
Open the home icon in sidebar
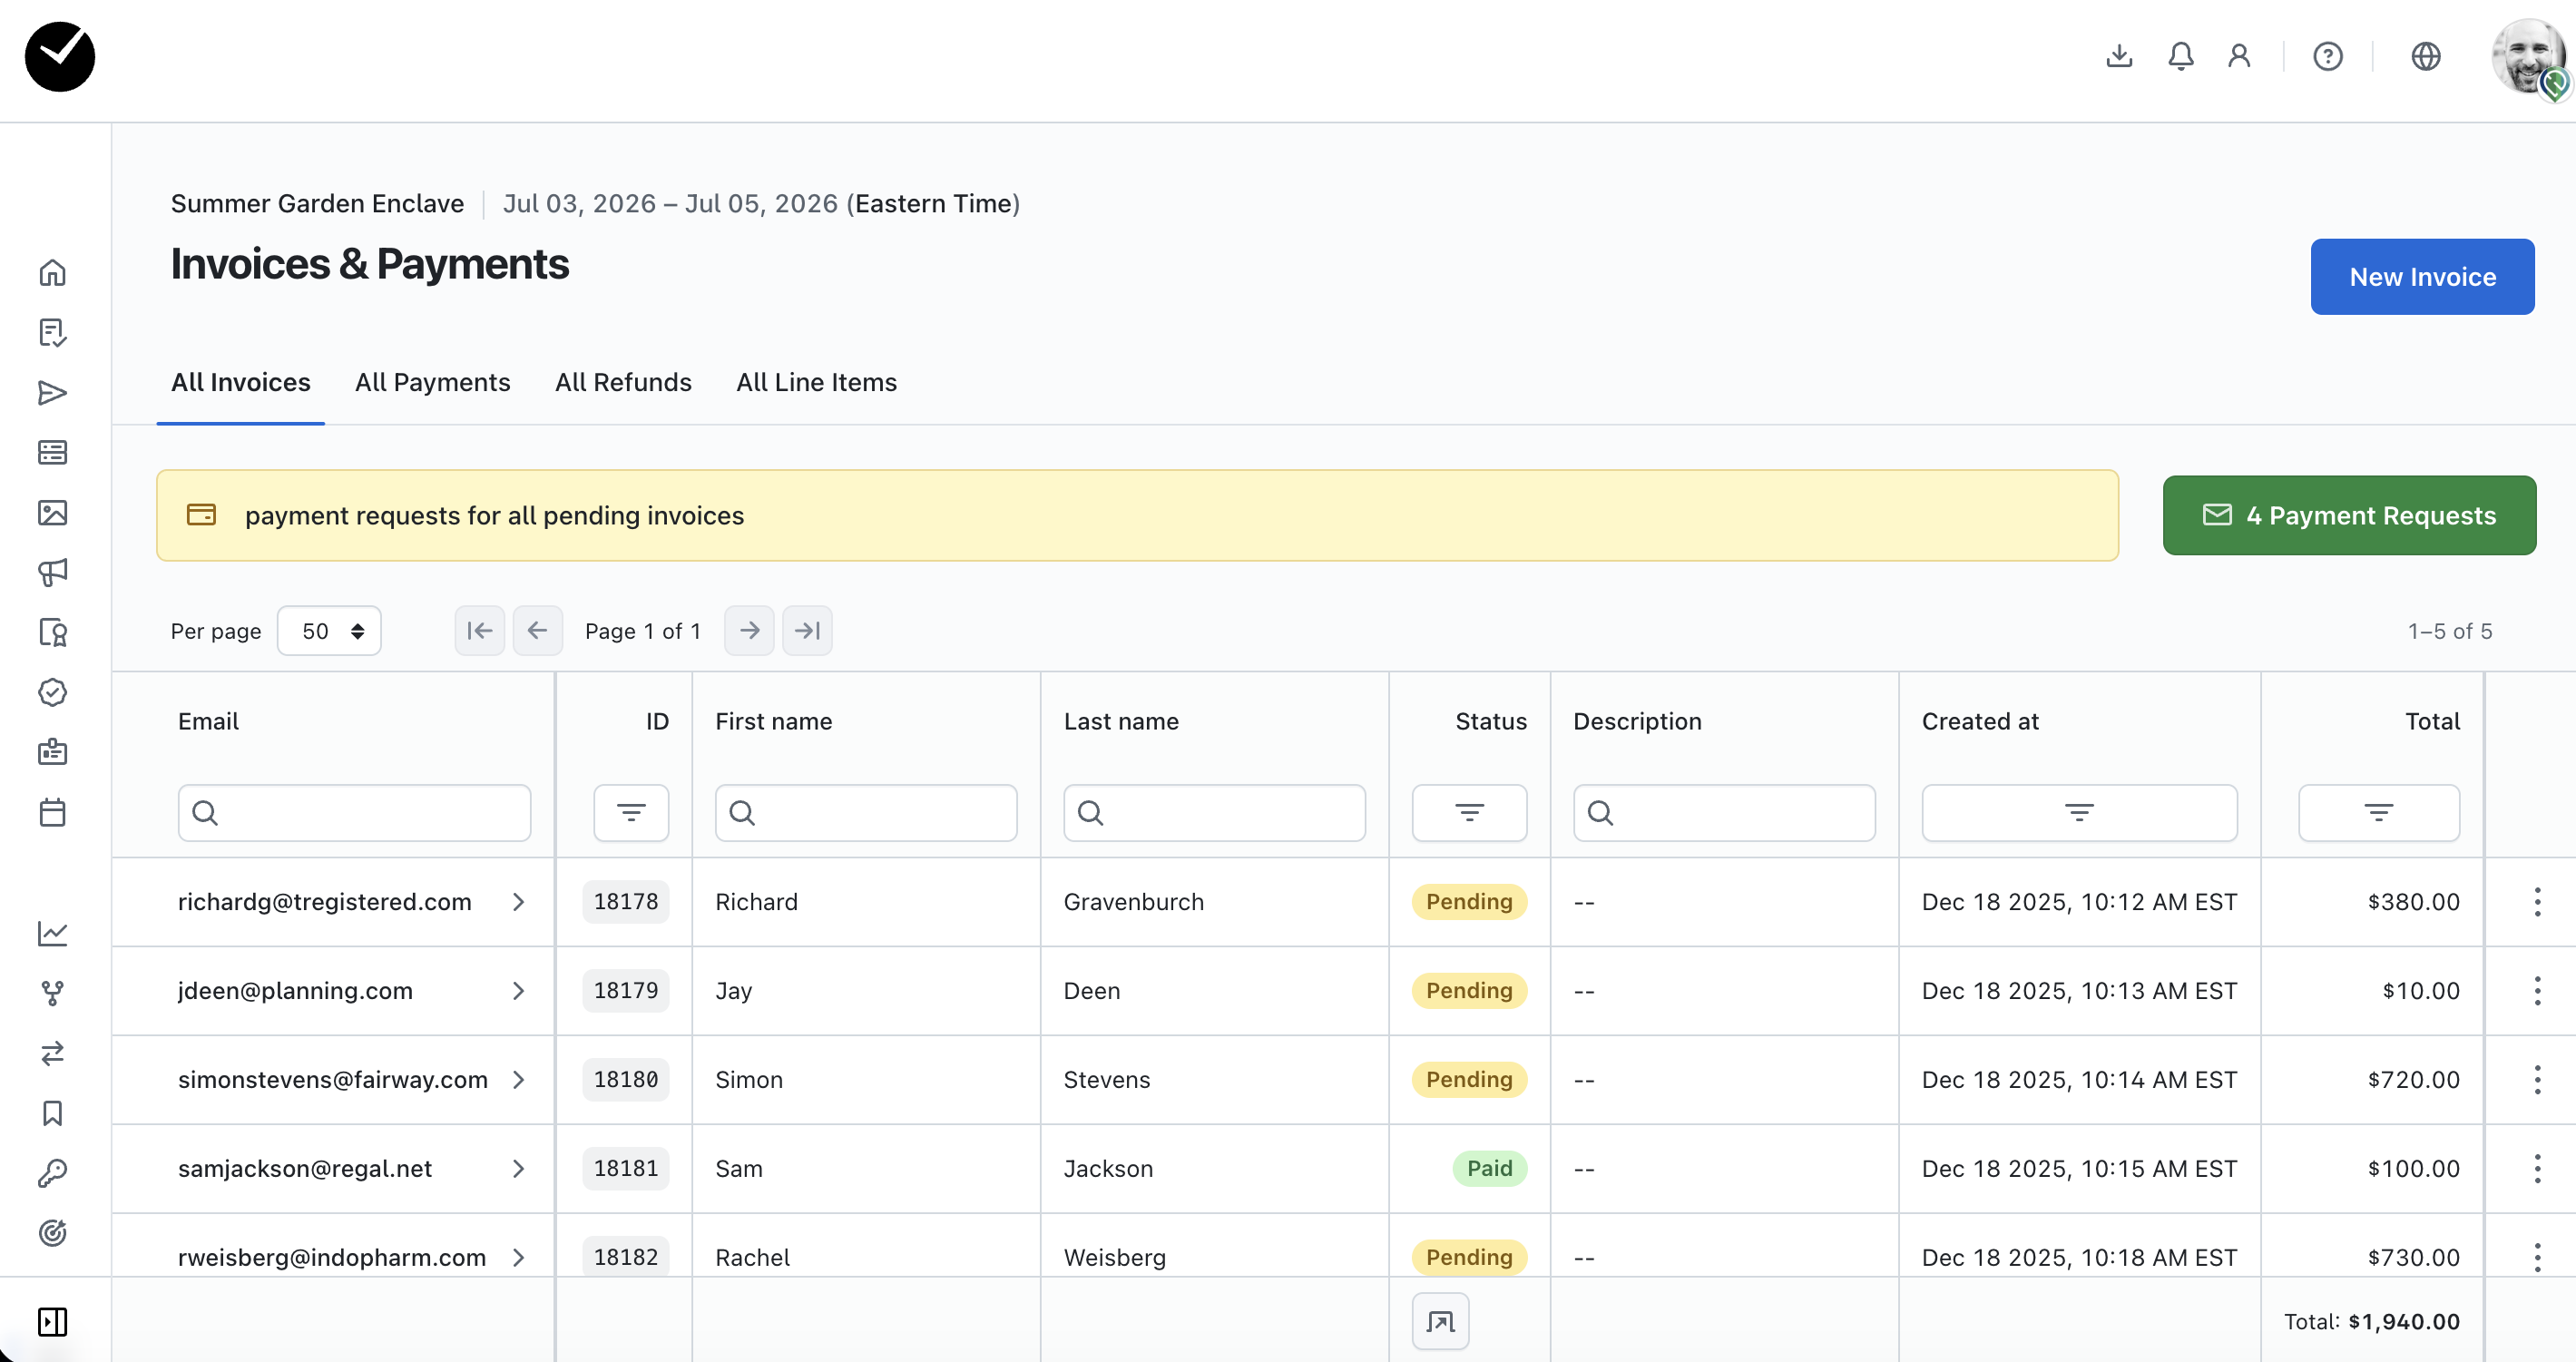tap(52, 273)
